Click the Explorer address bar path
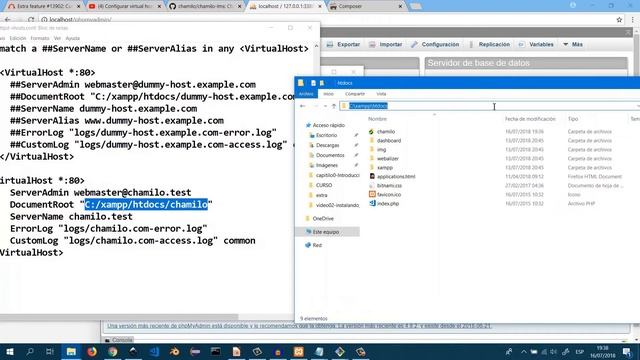The height and width of the screenshot is (360, 640). (368, 106)
